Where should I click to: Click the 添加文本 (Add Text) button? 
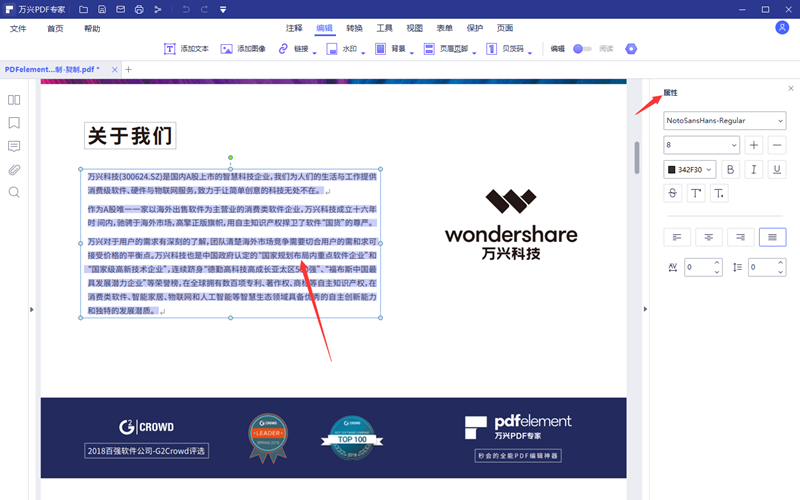tap(186, 48)
